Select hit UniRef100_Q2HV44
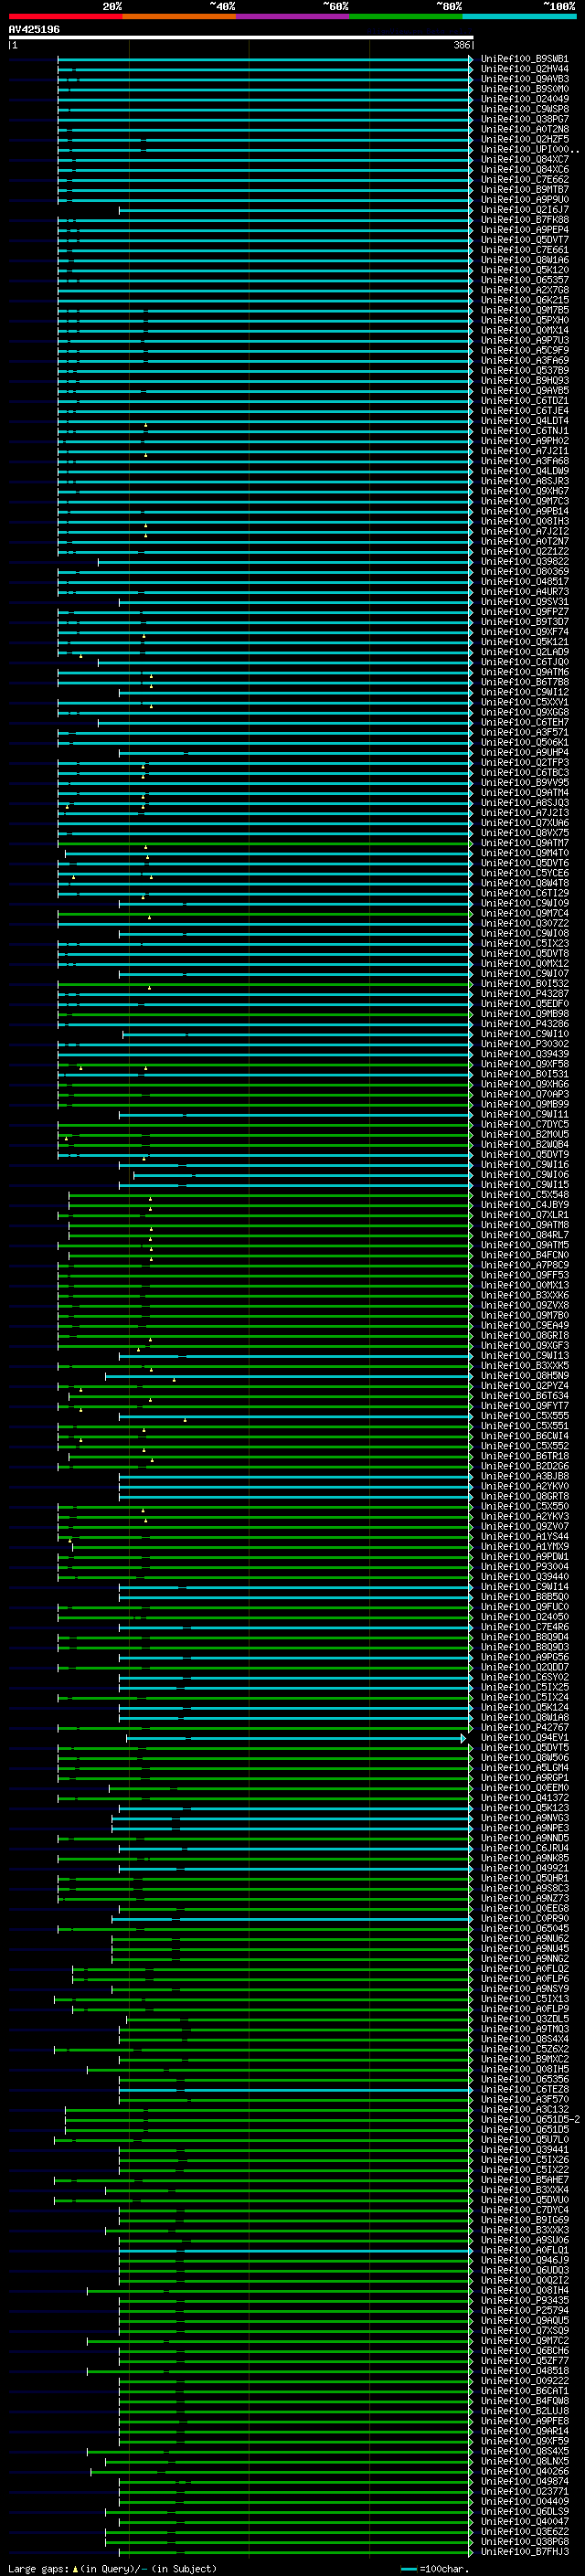 point(525,69)
